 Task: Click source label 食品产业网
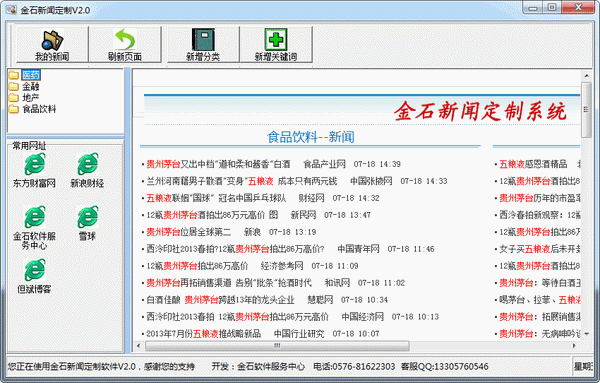324,165
